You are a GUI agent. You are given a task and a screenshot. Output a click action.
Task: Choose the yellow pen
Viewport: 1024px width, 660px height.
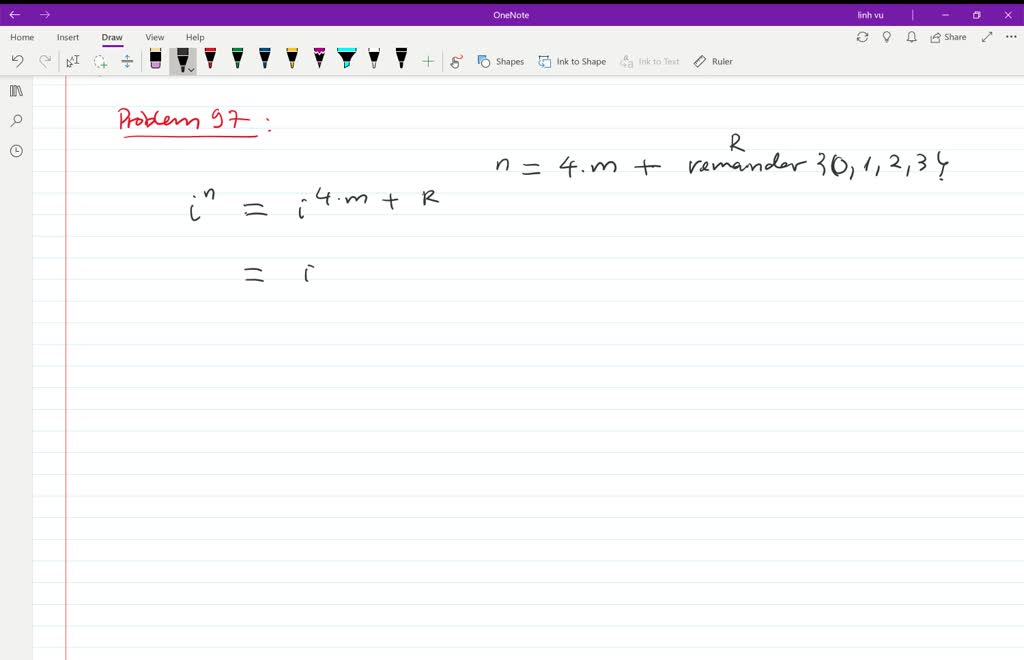pyautogui.click(x=291, y=59)
